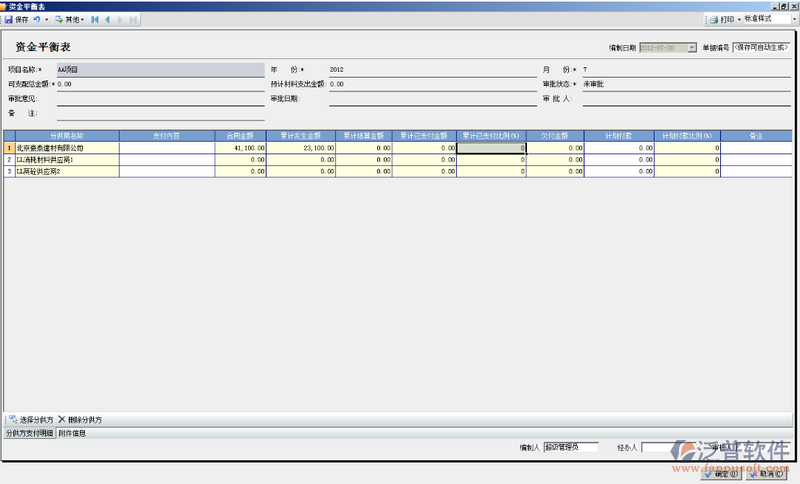Click the highlighted 累计已支付比例 cell in row 1
Viewport: 800px width, 484px height.
(491, 148)
